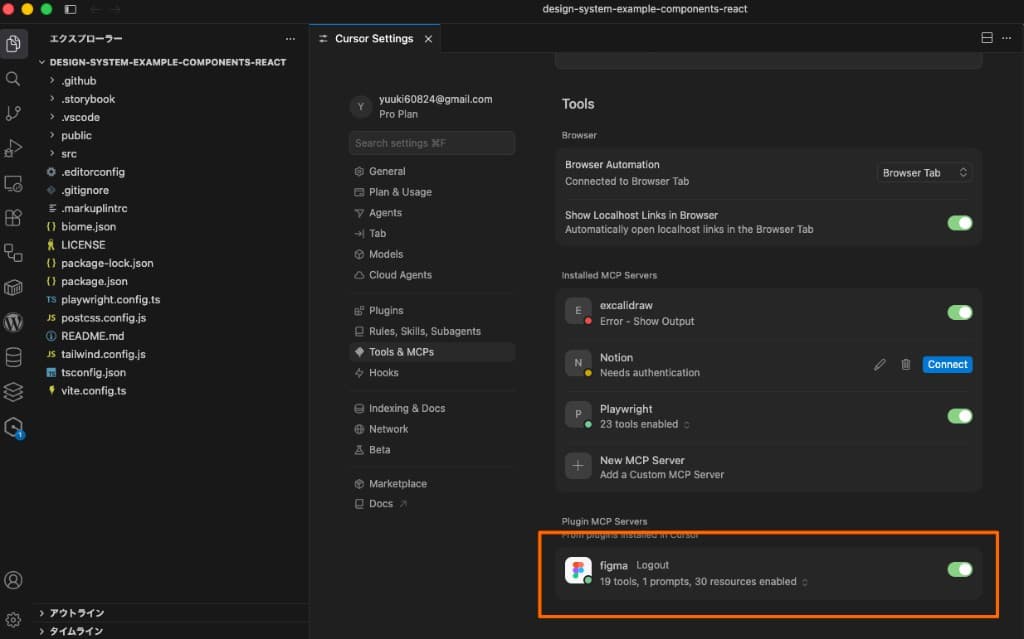Click the Explorer panel more actions ellipsis
Screen dimensions: 1024x639
(291, 39)
